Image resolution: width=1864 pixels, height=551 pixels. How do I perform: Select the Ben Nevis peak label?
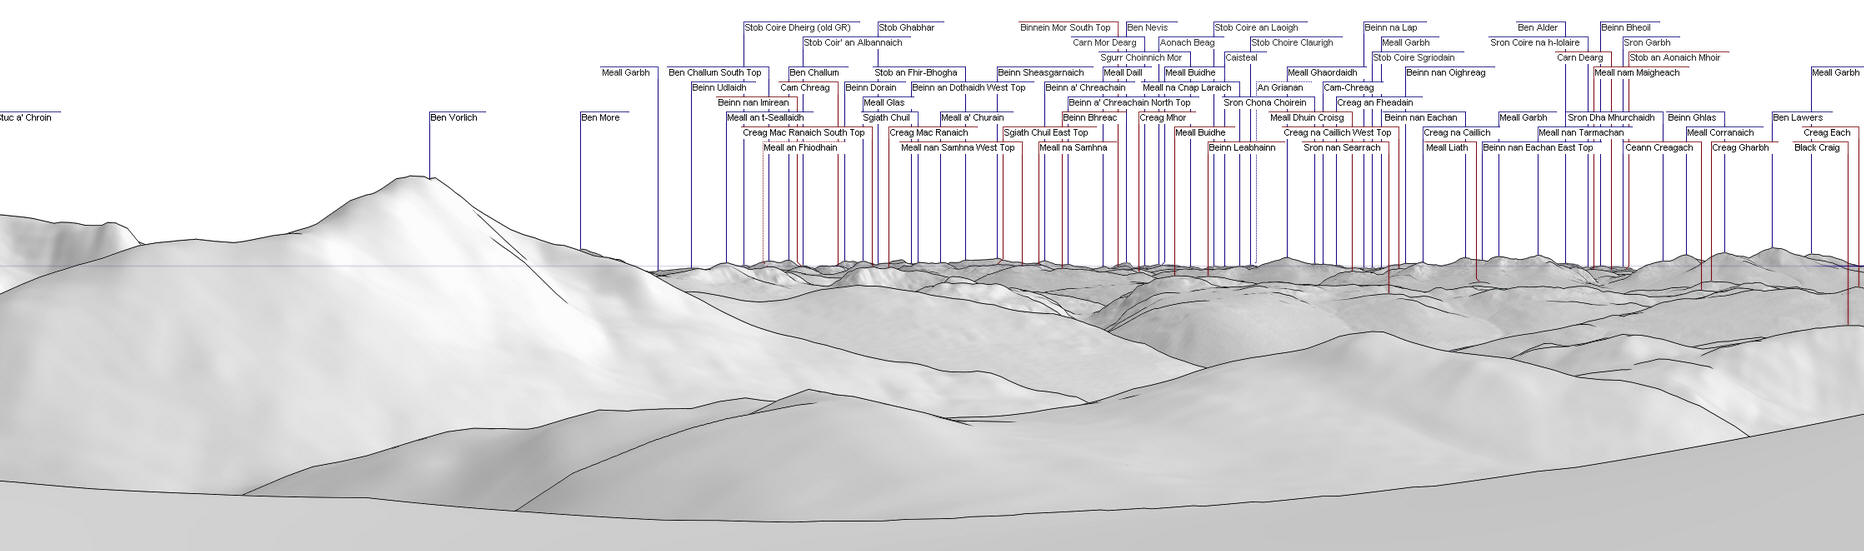point(1146,28)
